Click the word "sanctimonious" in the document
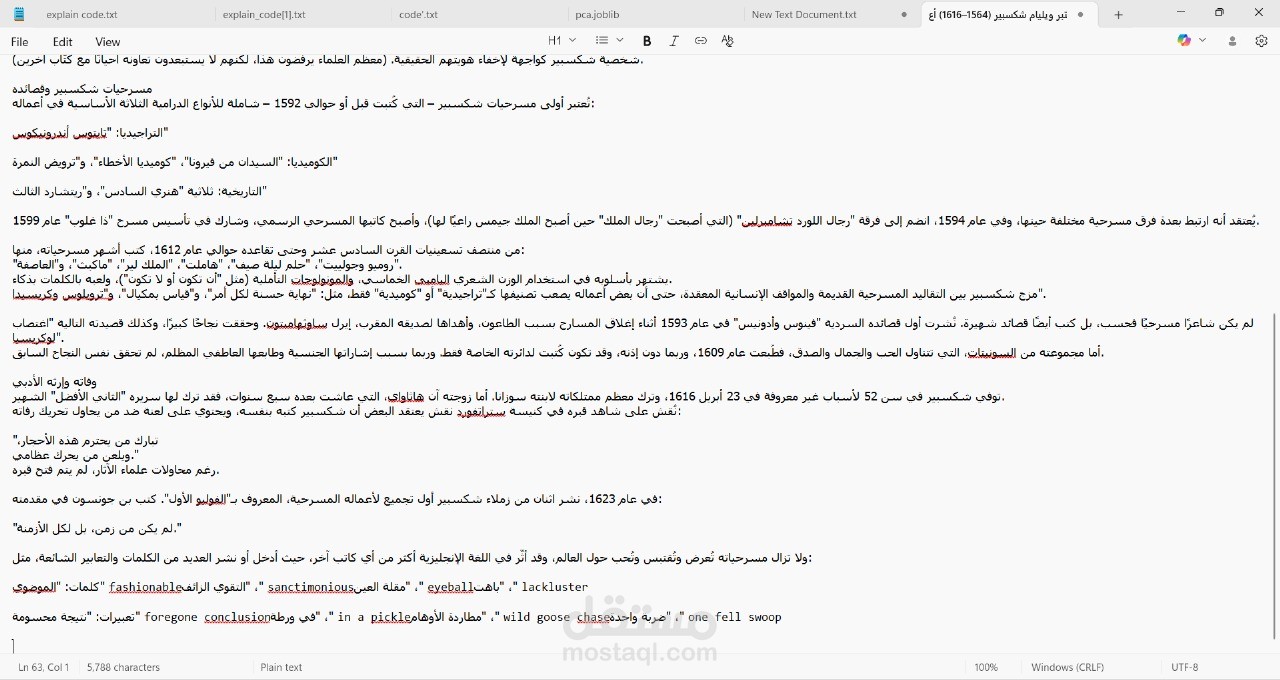Viewport: 1280px width, 680px height. click(x=310, y=587)
